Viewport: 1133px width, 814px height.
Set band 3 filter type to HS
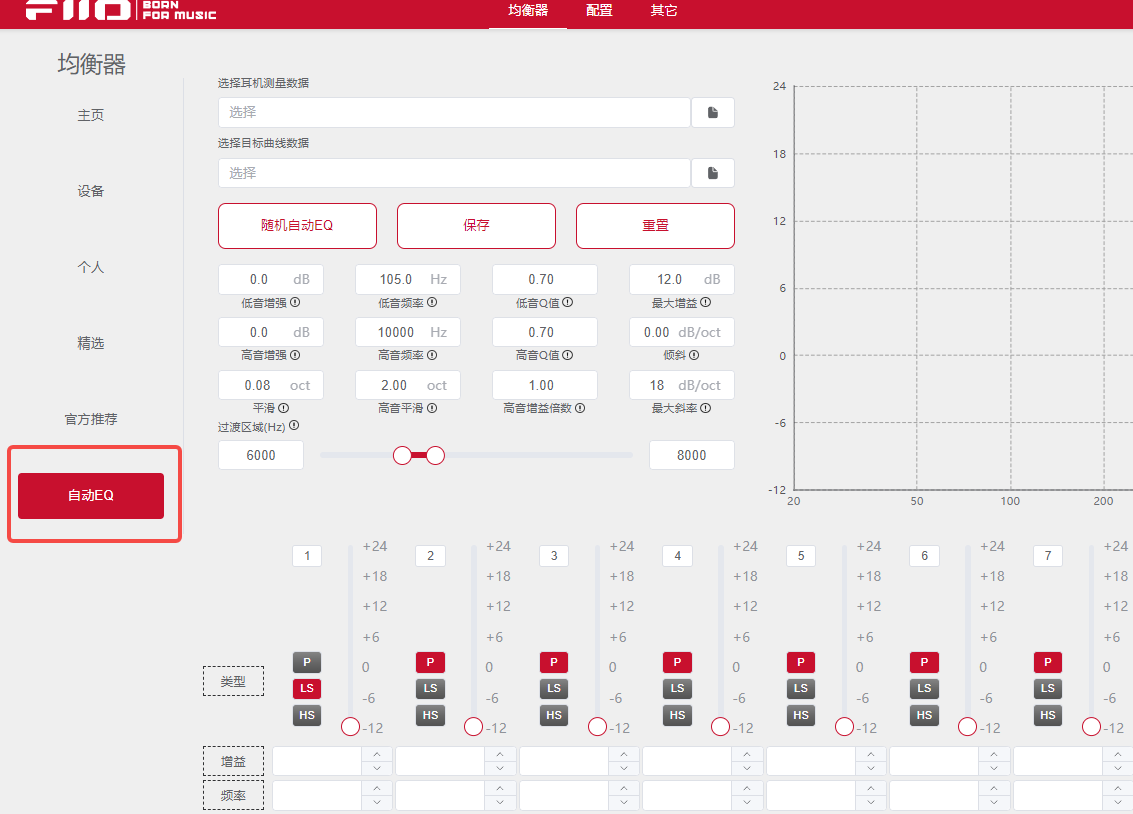554,715
